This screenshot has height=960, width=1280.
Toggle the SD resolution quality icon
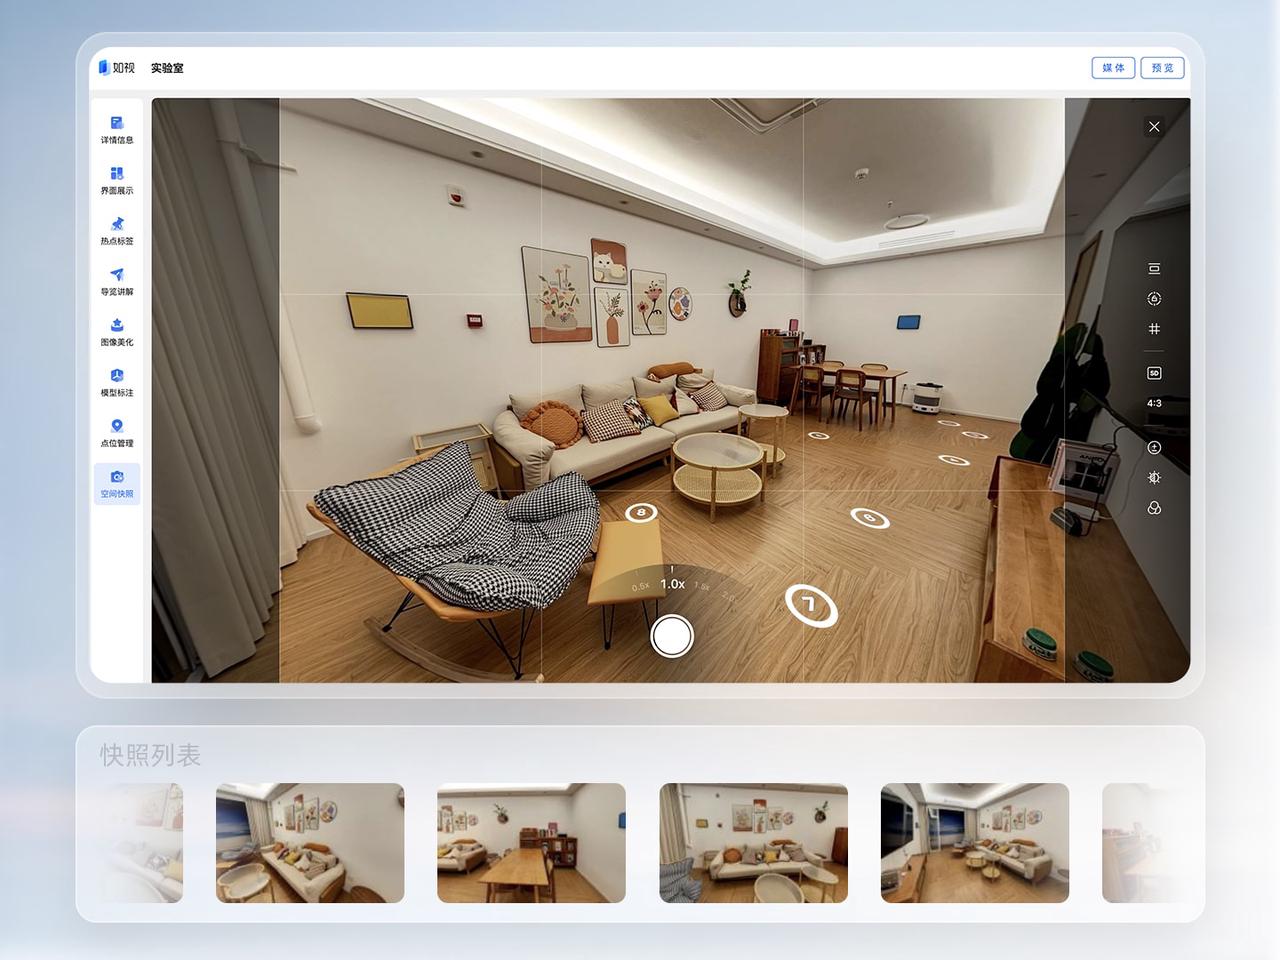(1154, 373)
